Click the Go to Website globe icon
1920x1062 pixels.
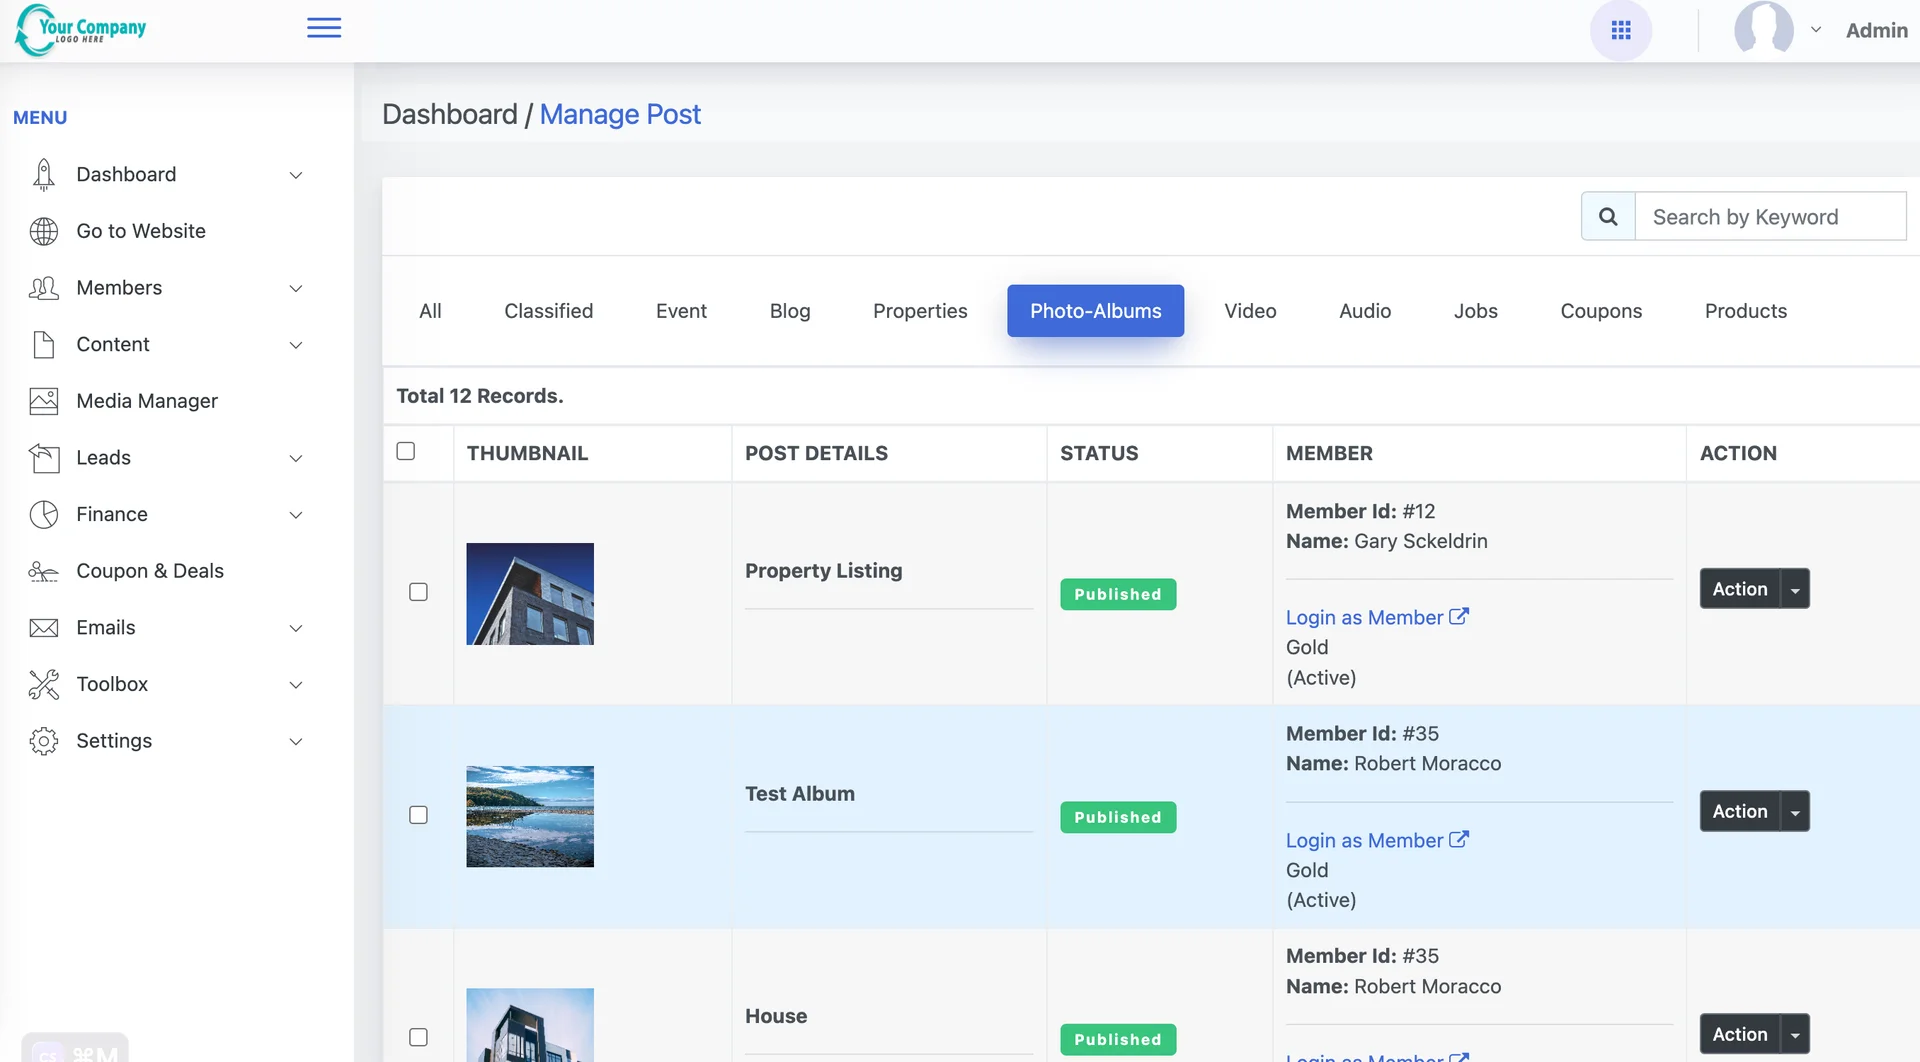coord(43,231)
